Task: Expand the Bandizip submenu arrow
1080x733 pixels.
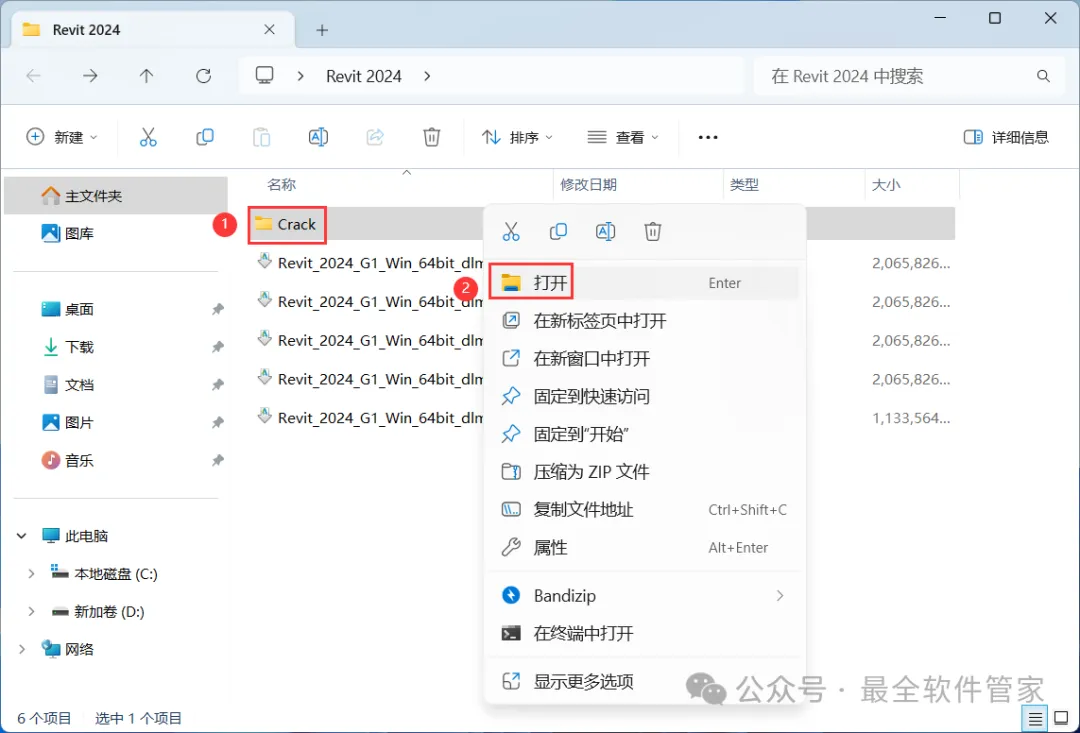Action: (780, 595)
